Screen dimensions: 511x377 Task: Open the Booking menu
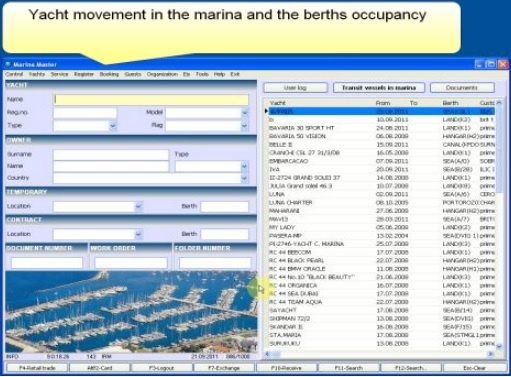[109, 74]
